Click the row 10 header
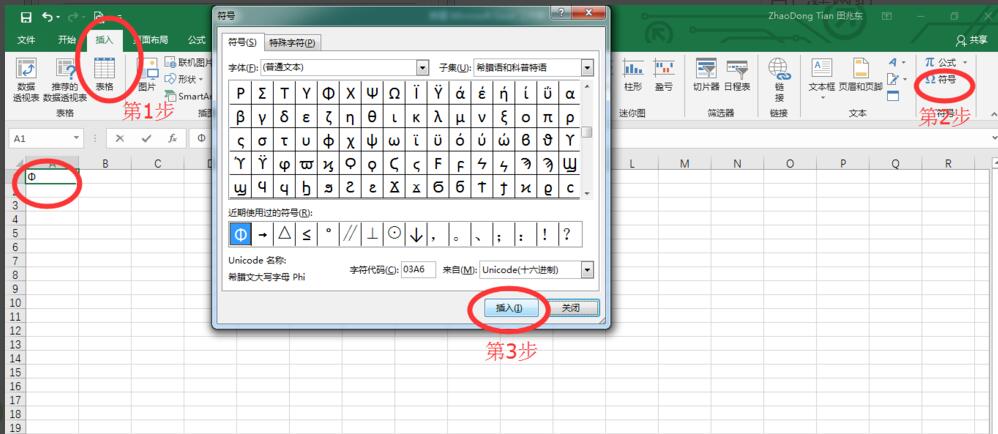 coord(14,302)
